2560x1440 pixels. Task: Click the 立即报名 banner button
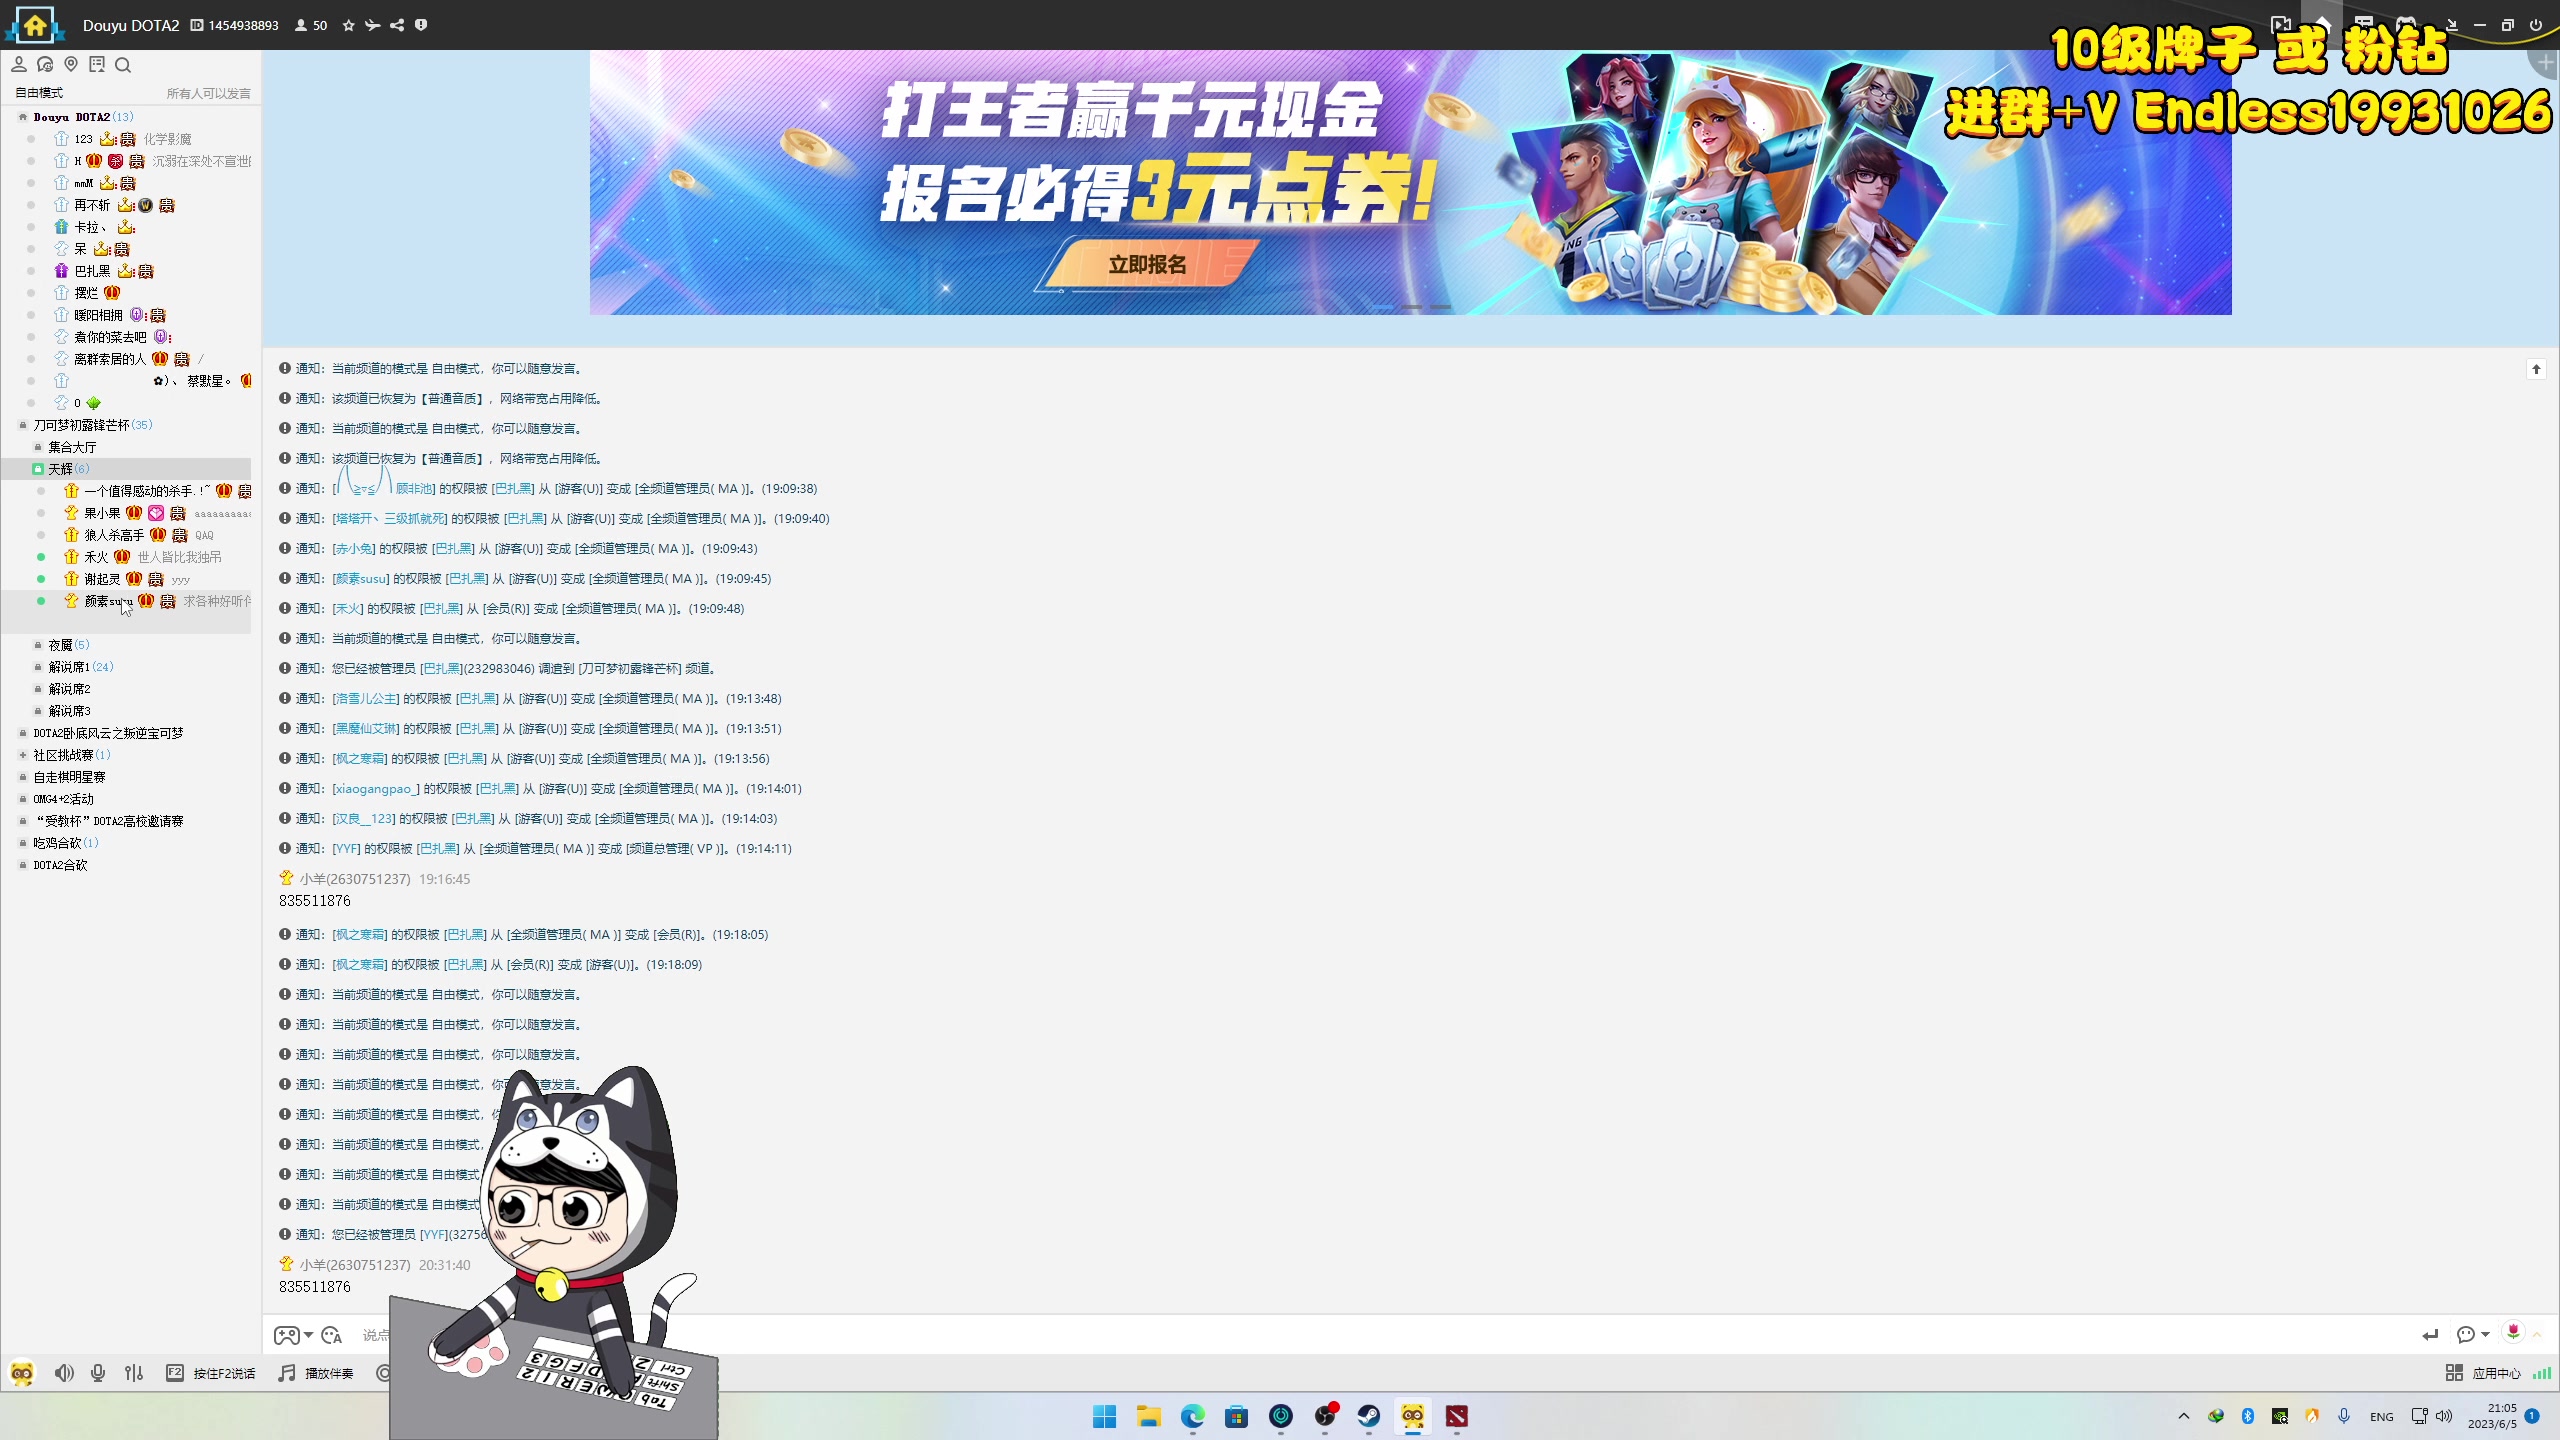point(1147,265)
